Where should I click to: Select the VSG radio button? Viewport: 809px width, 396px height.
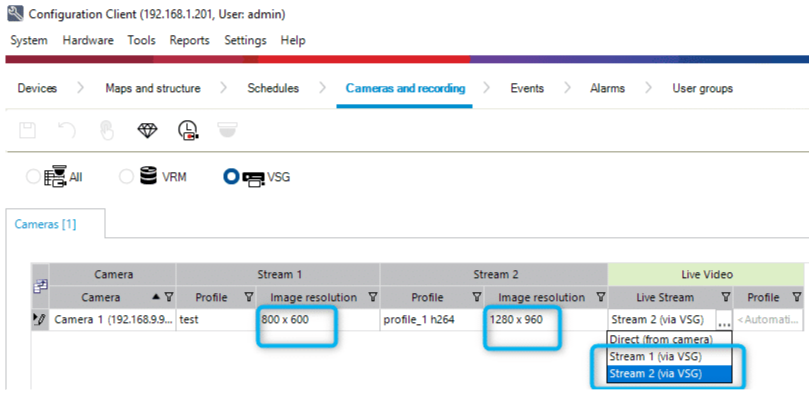pyautogui.click(x=231, y=177)
